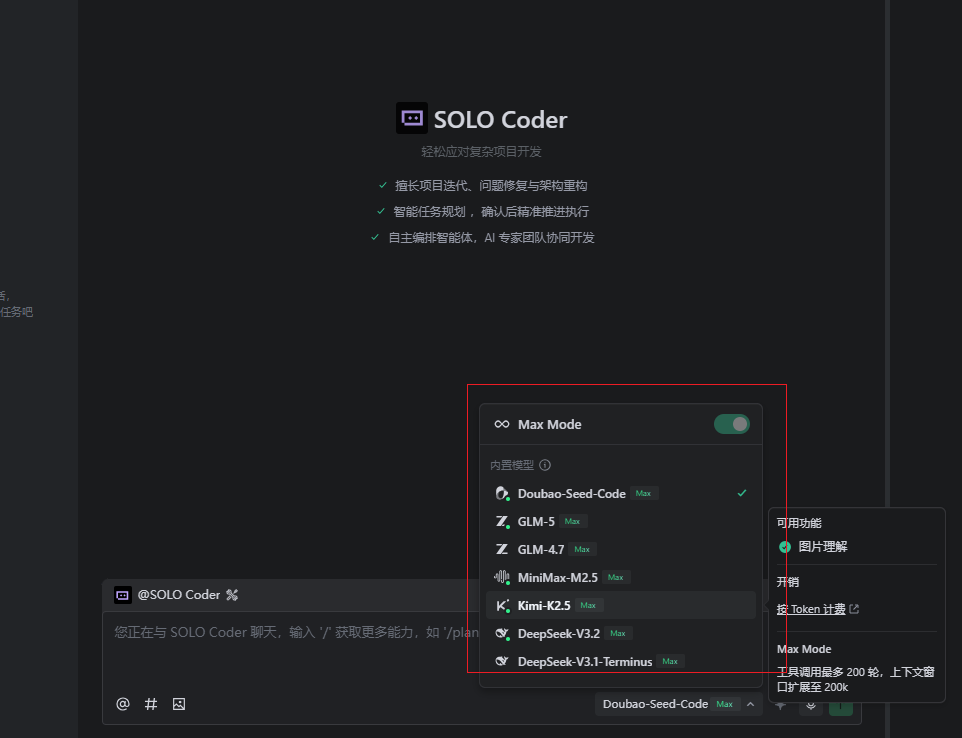Screen dimensions: 962x738
Task: Click the 智能任务规划 feature line
Action: pyautogui.click(x=491, y=212)
